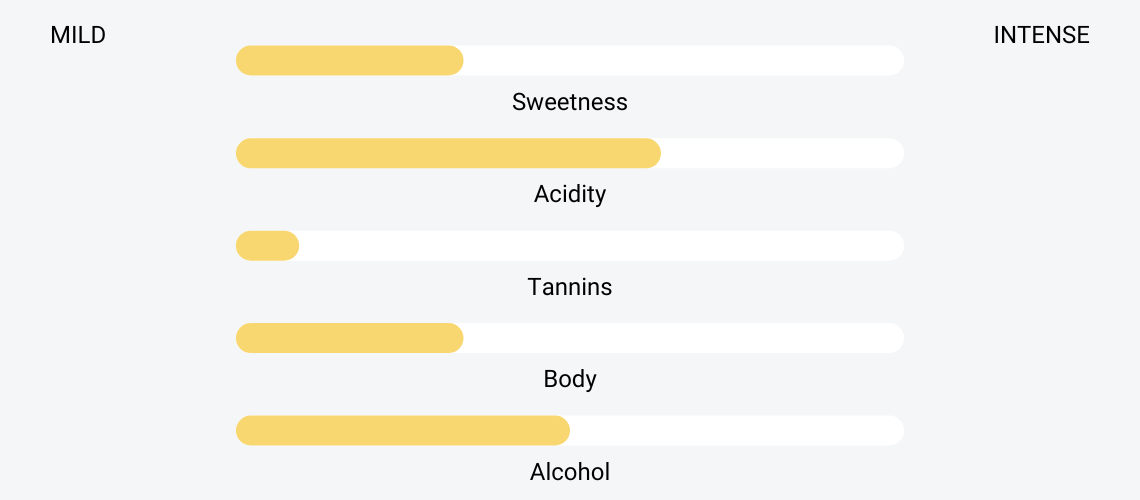Click the empty white part of Sweetness bar
This screenshot has height=500, width=1140.
coord(684,60)
